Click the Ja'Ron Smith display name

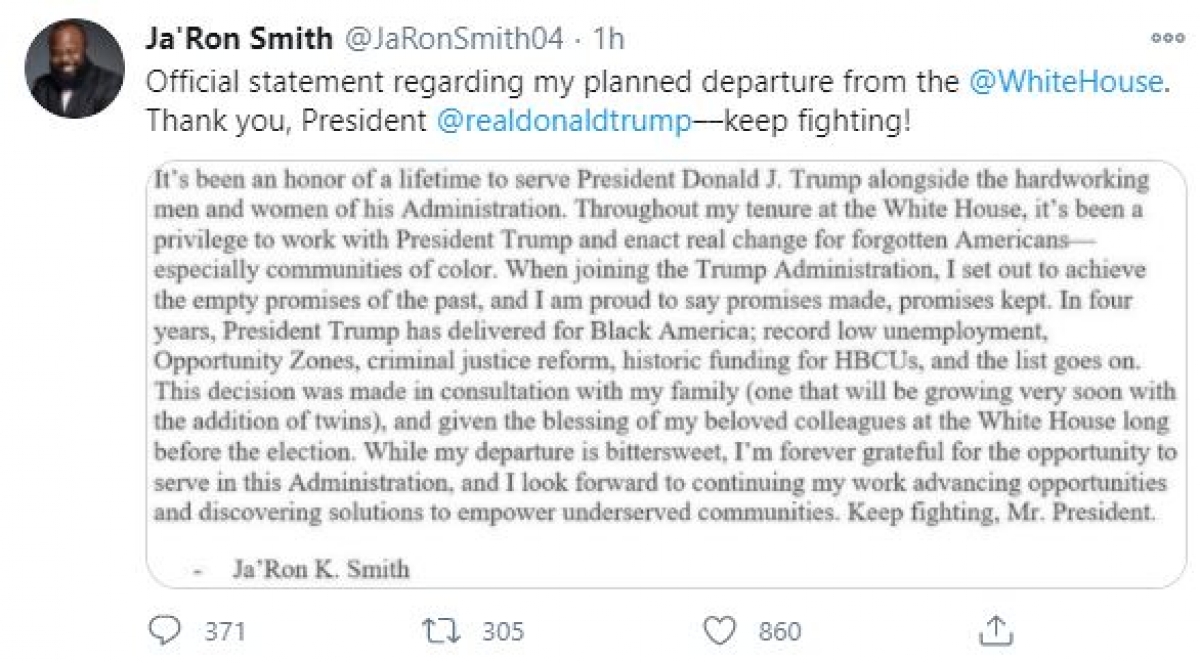tap(240, 39)
